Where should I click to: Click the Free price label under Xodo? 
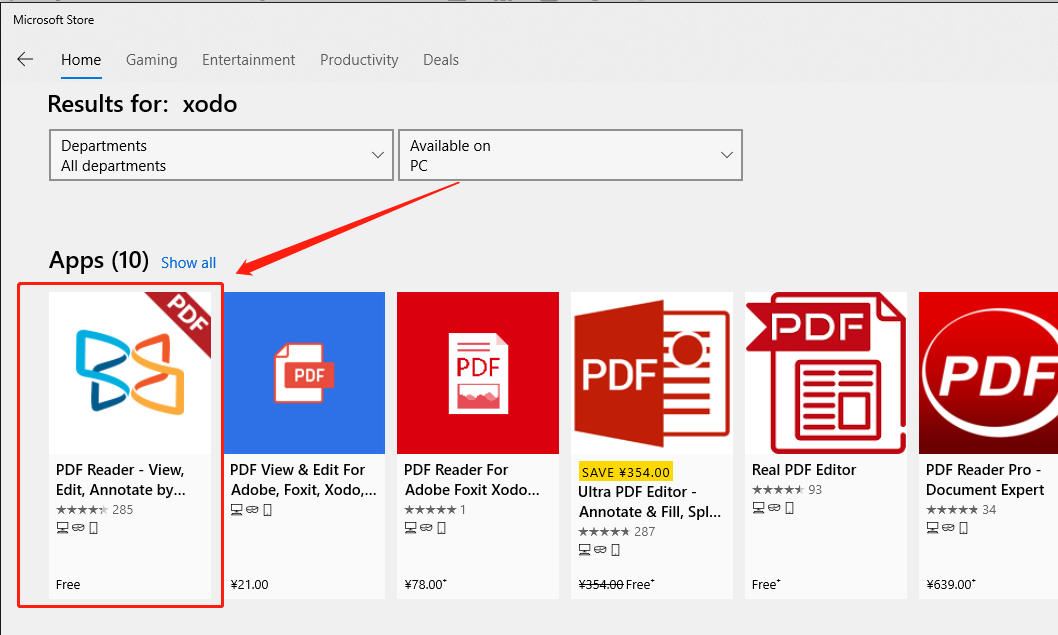pyautogui.click(x=67, y=584)
